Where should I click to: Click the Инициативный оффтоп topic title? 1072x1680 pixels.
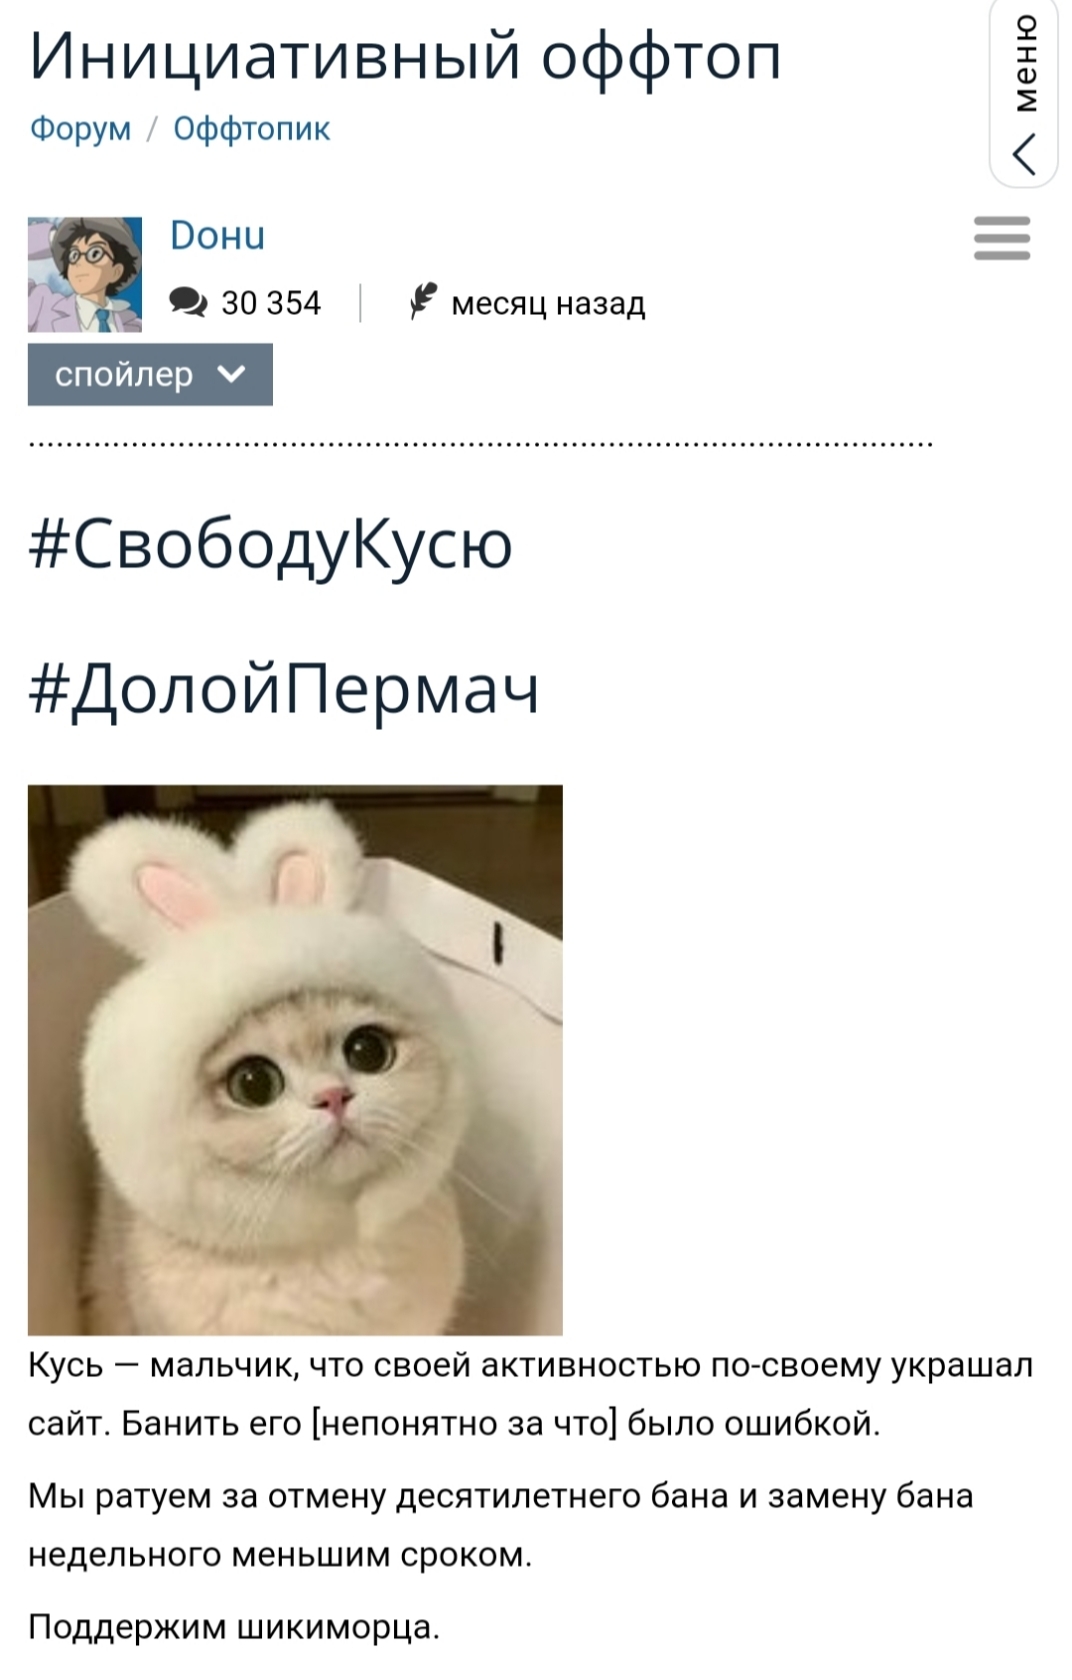(x=405, y=56)
